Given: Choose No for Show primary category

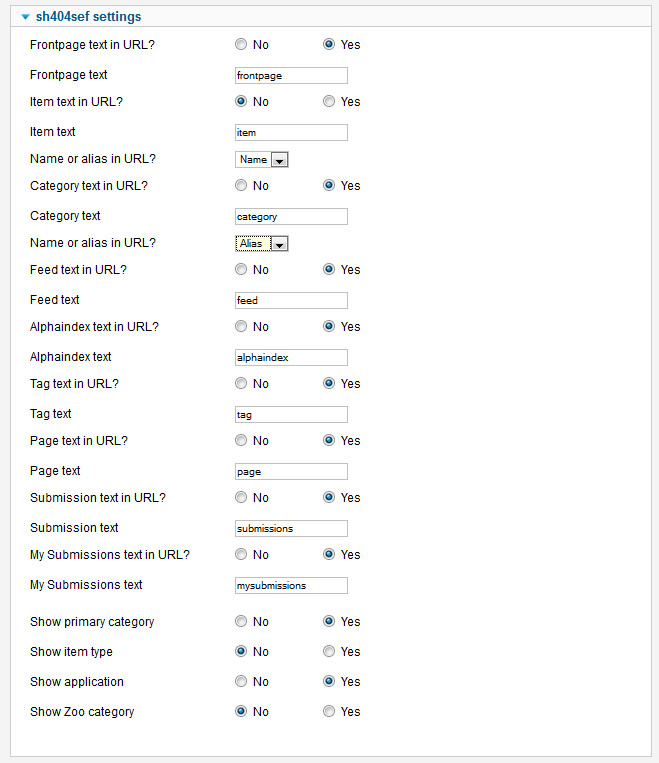Looking at the screenshot, I should point(241,622).
